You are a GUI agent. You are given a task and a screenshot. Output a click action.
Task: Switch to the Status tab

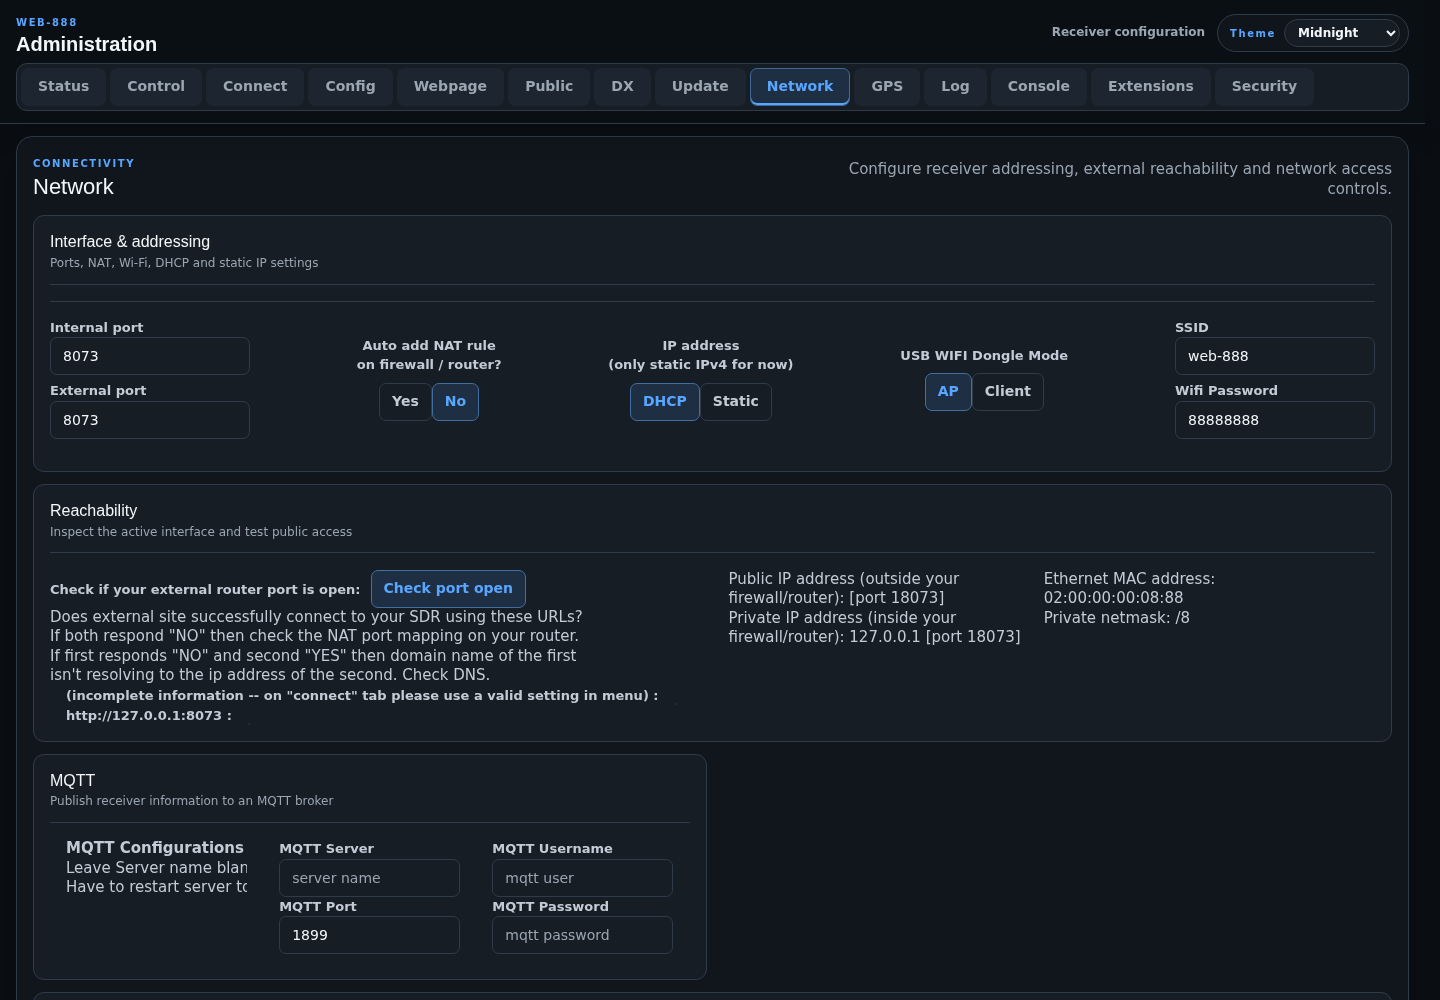(64, 86)
